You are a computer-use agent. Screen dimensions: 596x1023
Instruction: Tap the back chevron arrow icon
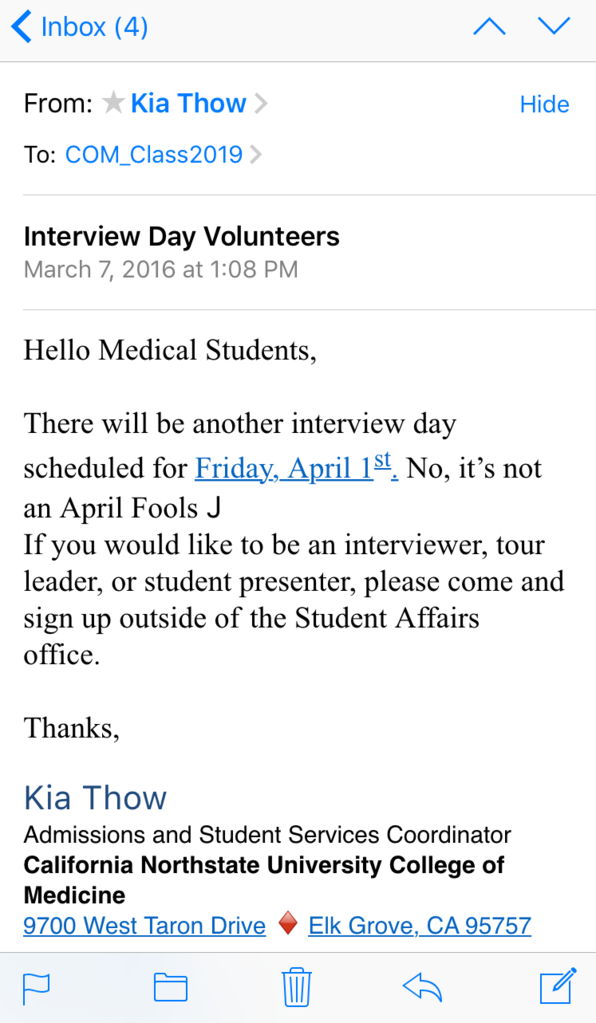21,27
